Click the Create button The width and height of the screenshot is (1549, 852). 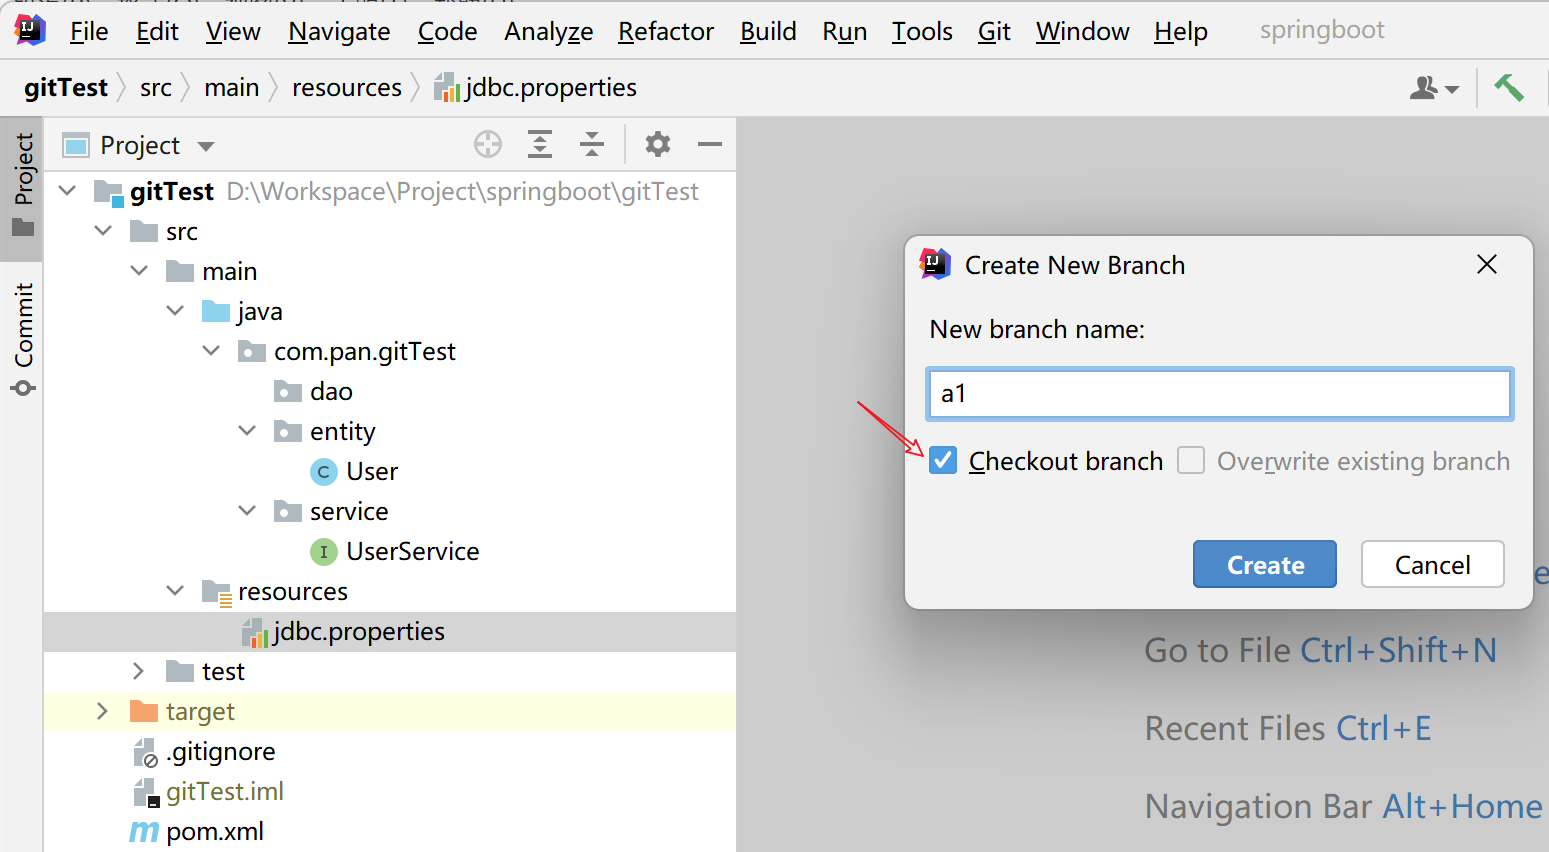pyautogui.click(x=1264, y=565)
